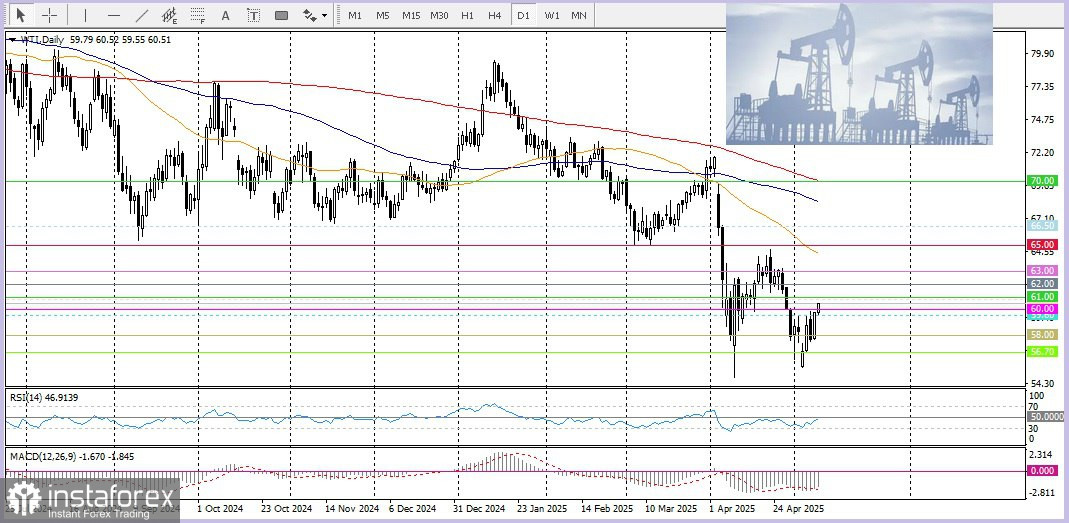Click the olive 58.00 price label

tap(1043, 335)
